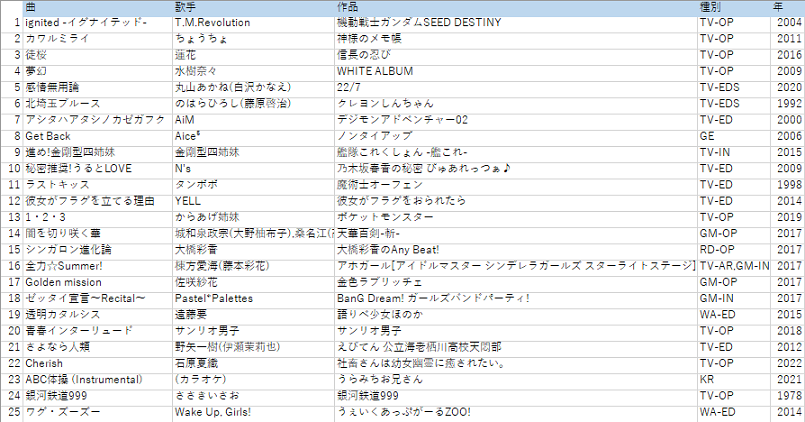805x422 pixels.
Task: Select the 作品 column header
Action: pyautogui.click(x=516, y=7)
